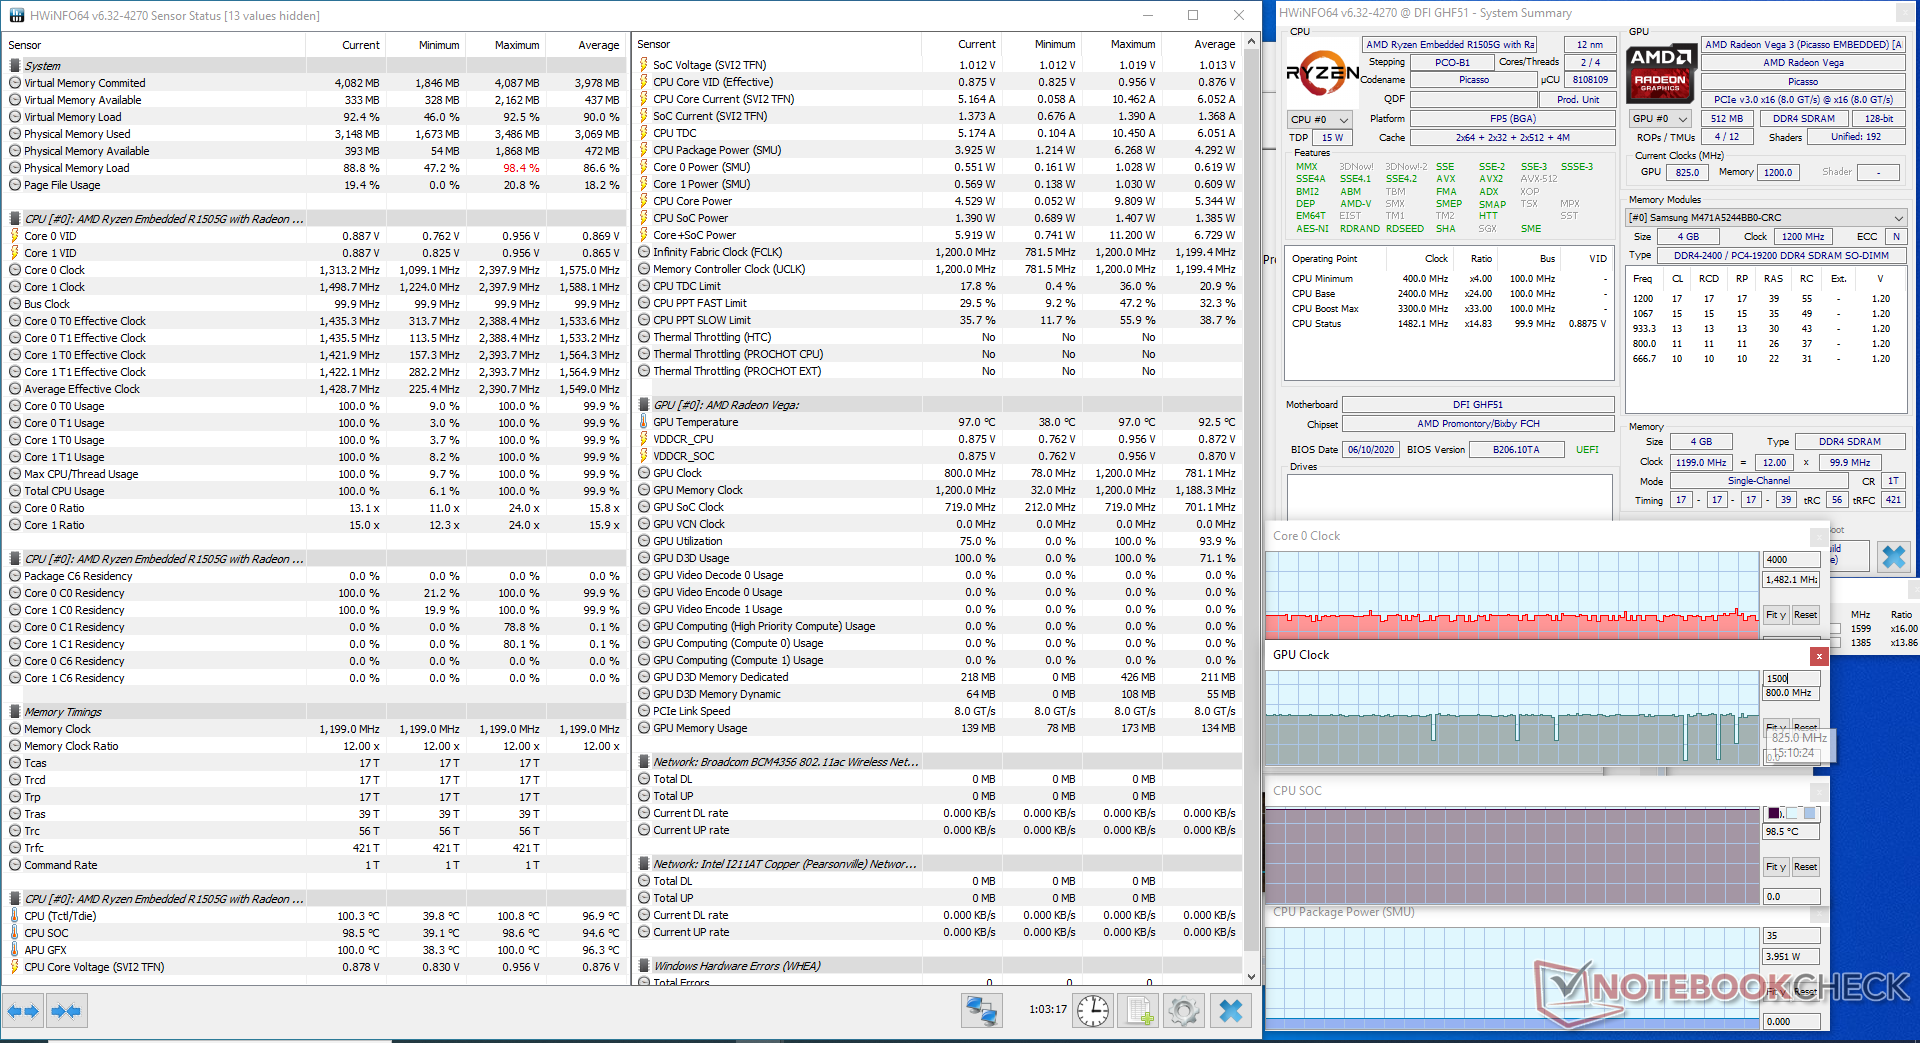Screen dimensions: 1920x1043
Task: Select the Core 0 C0 Residency row
Action: (314, 593)
